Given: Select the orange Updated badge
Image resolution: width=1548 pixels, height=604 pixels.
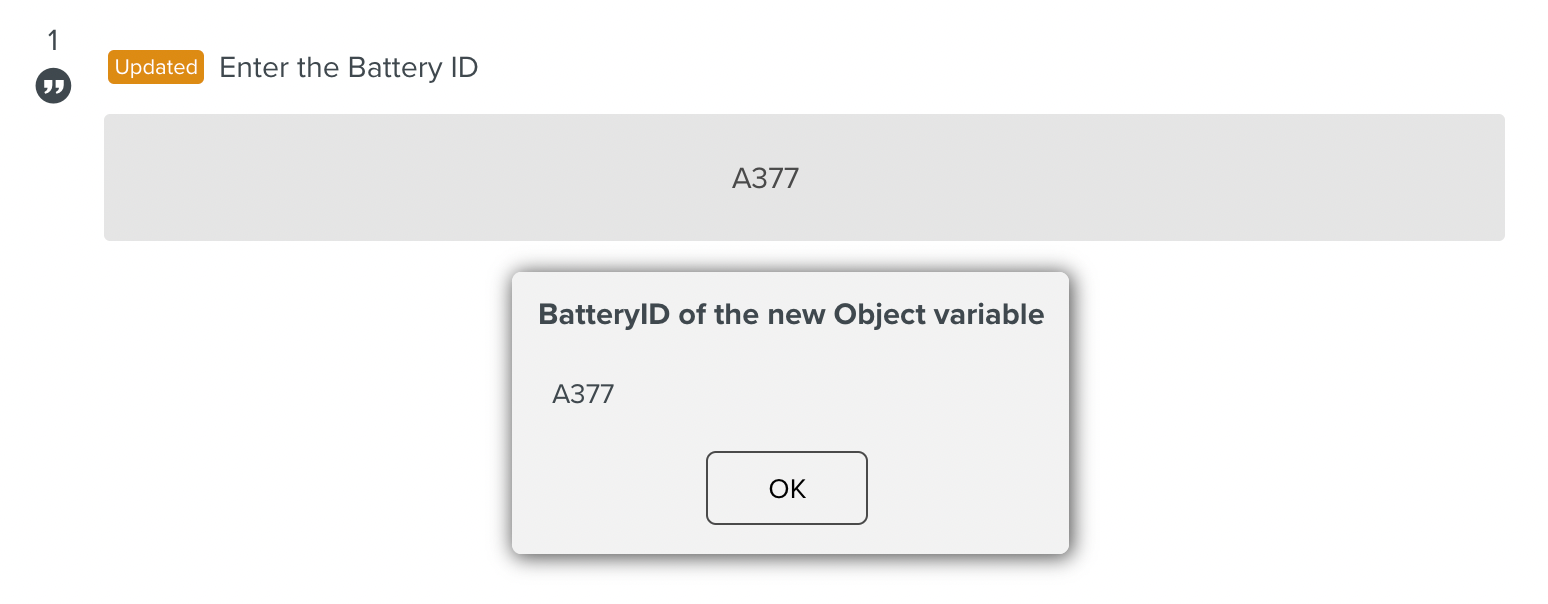Looking at the screenshot, I should [155, 67].
